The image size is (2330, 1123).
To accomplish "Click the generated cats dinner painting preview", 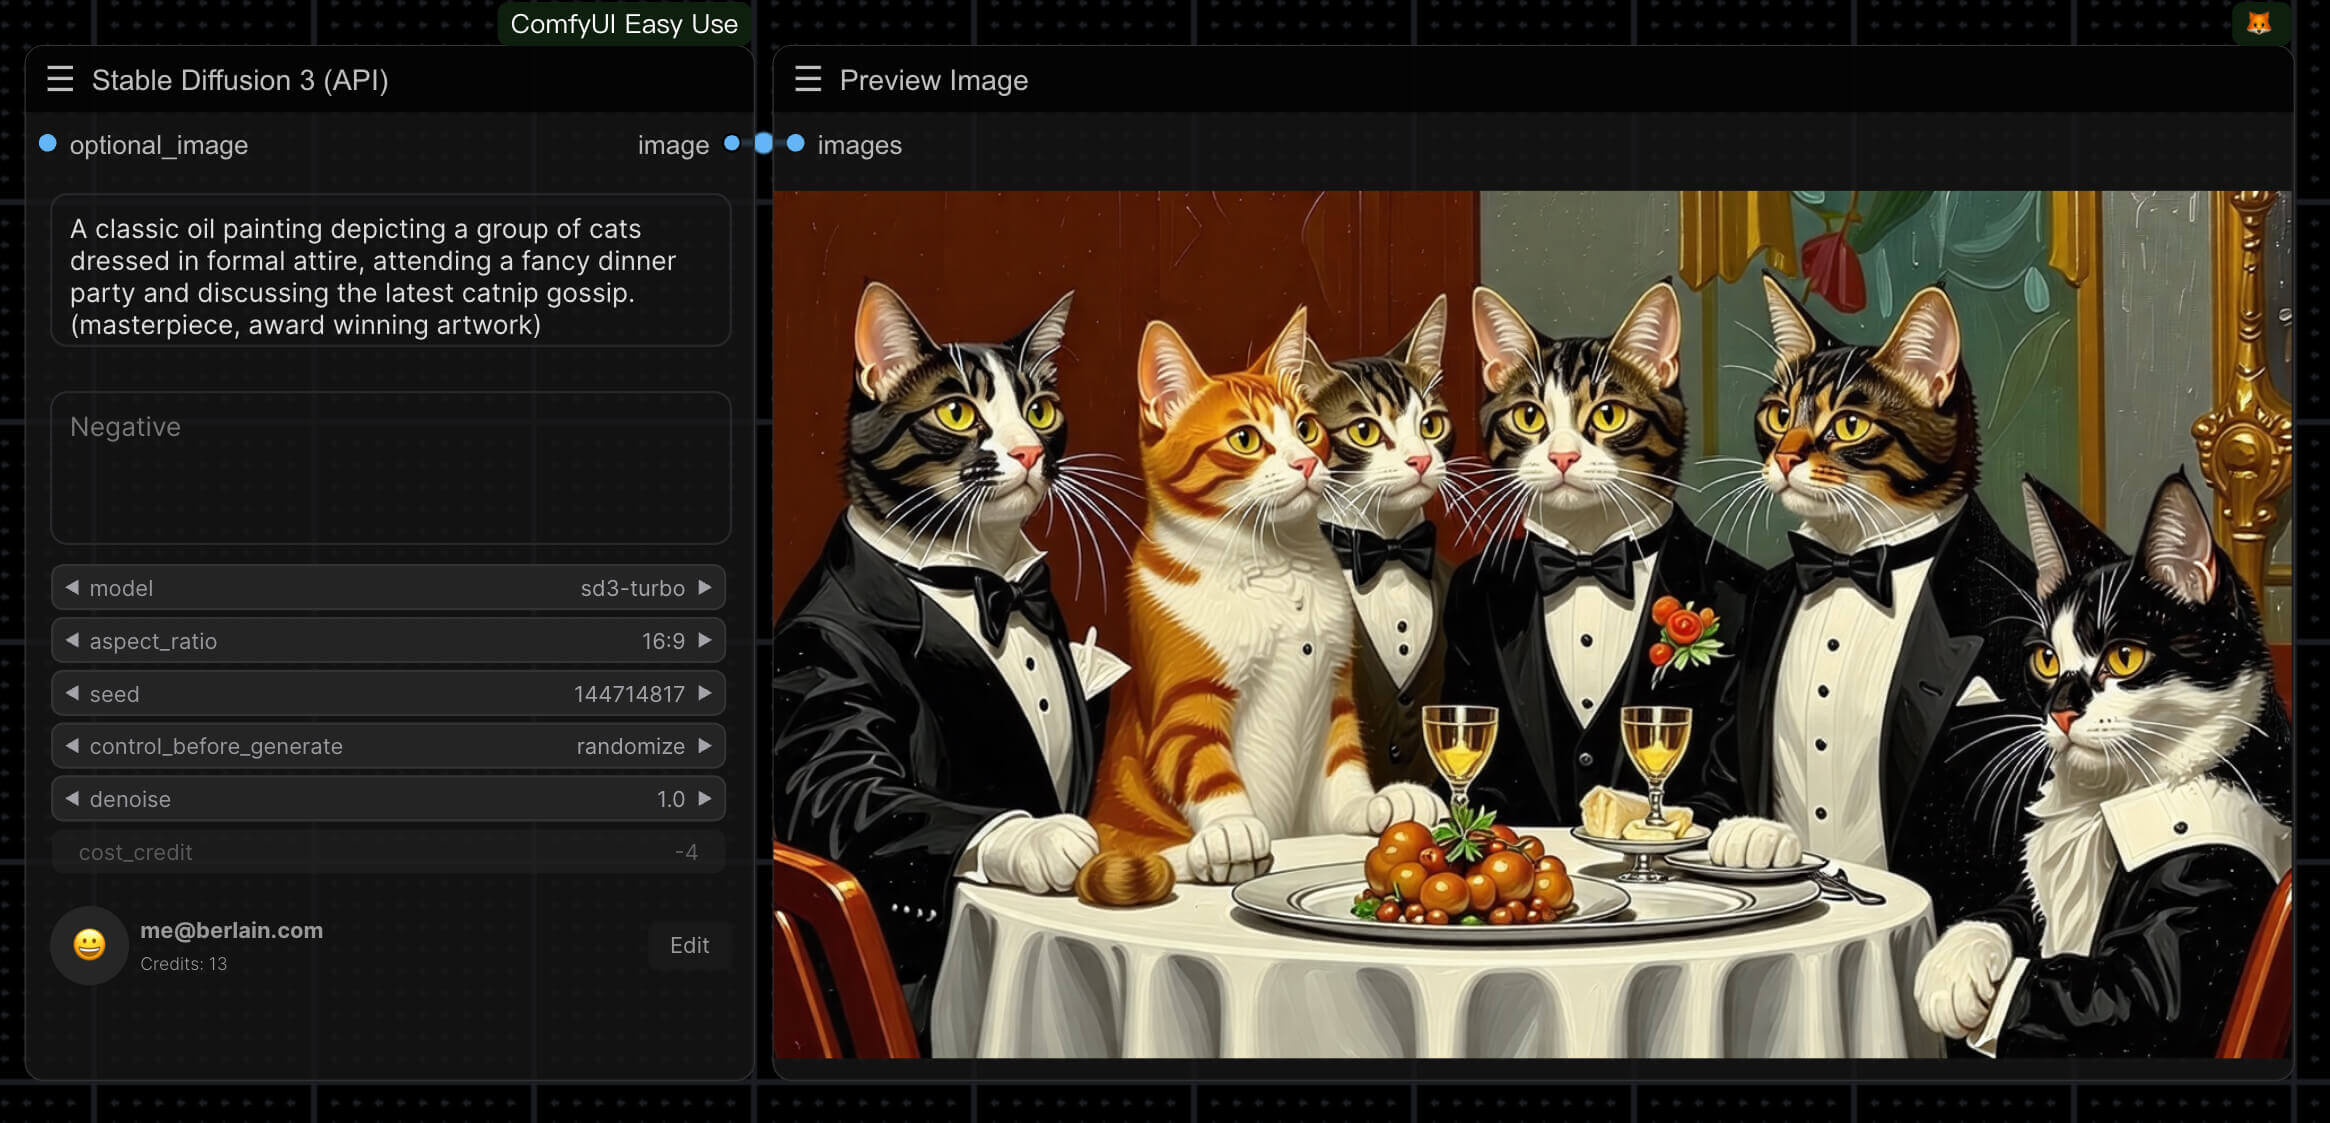I will click(1532, 624).
